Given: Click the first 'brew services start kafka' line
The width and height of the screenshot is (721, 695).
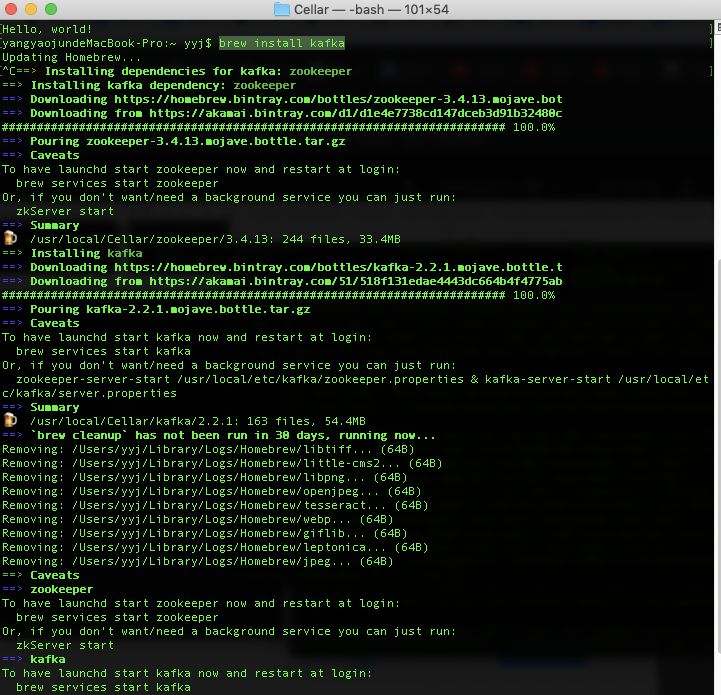Looking at the screenshot, I should click(x=103, y=351).
